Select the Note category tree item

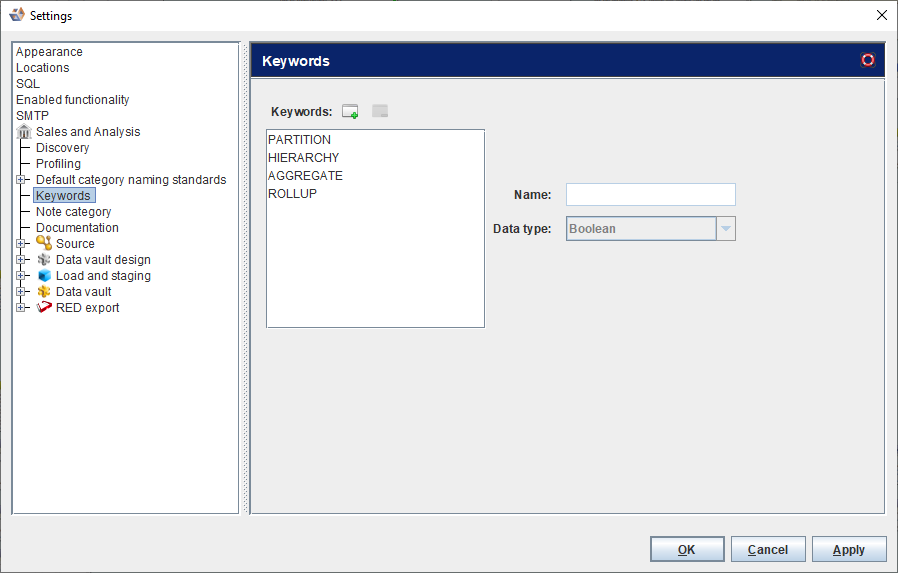[x=73, y=212]
